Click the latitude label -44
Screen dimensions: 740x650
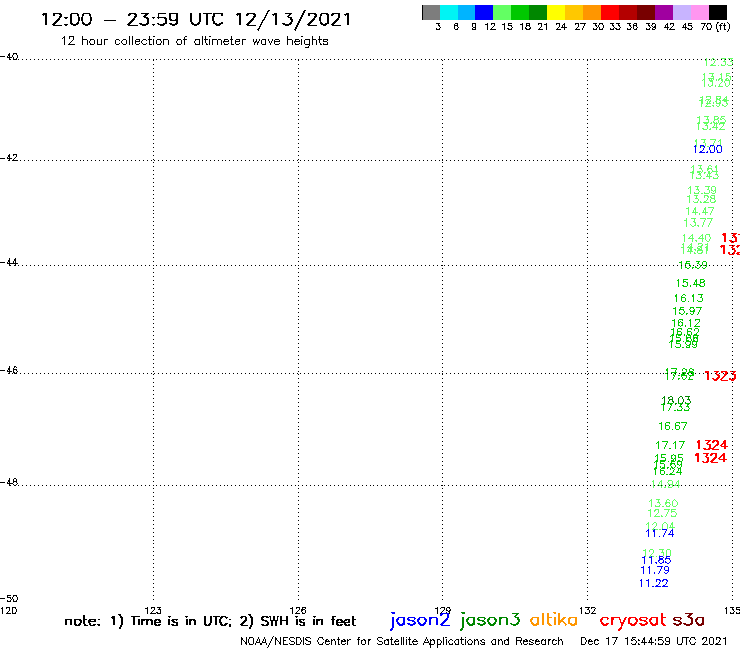(9, 262)
